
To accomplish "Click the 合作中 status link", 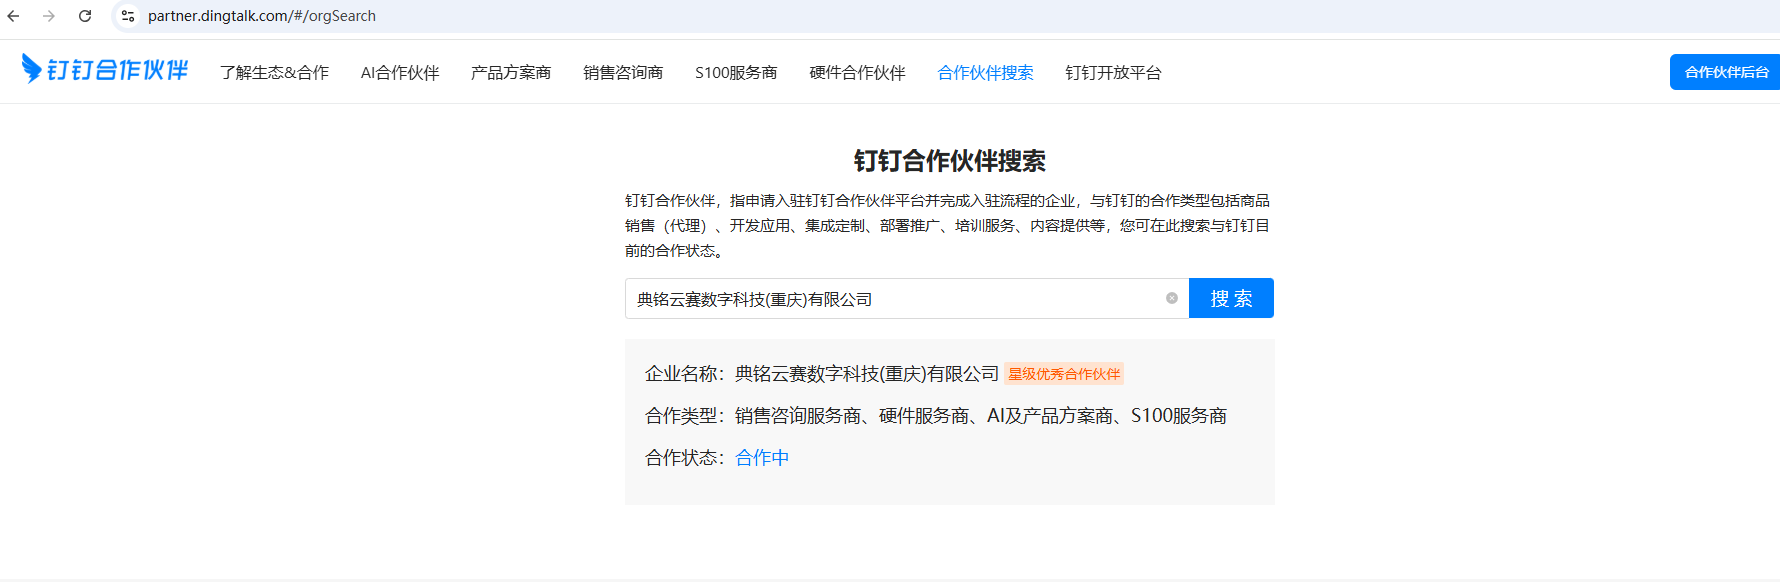I will (762, 457).
